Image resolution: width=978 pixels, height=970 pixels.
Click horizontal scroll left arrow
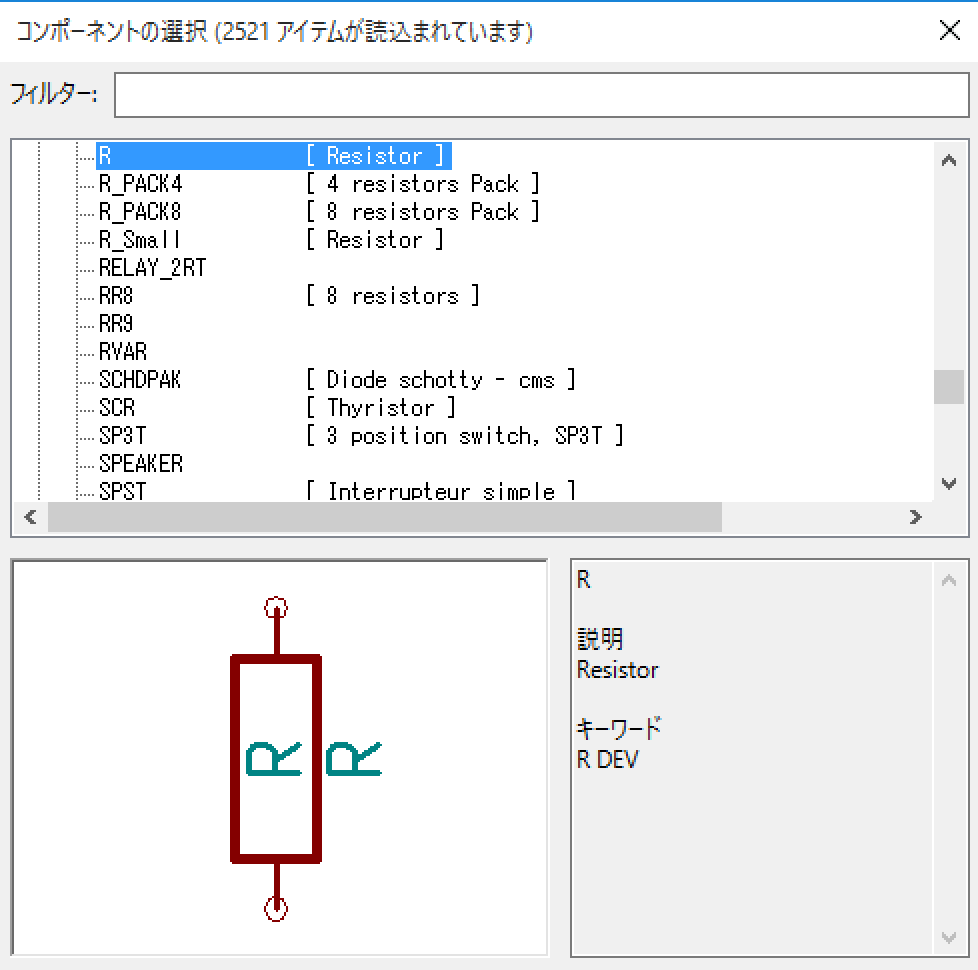30,517
